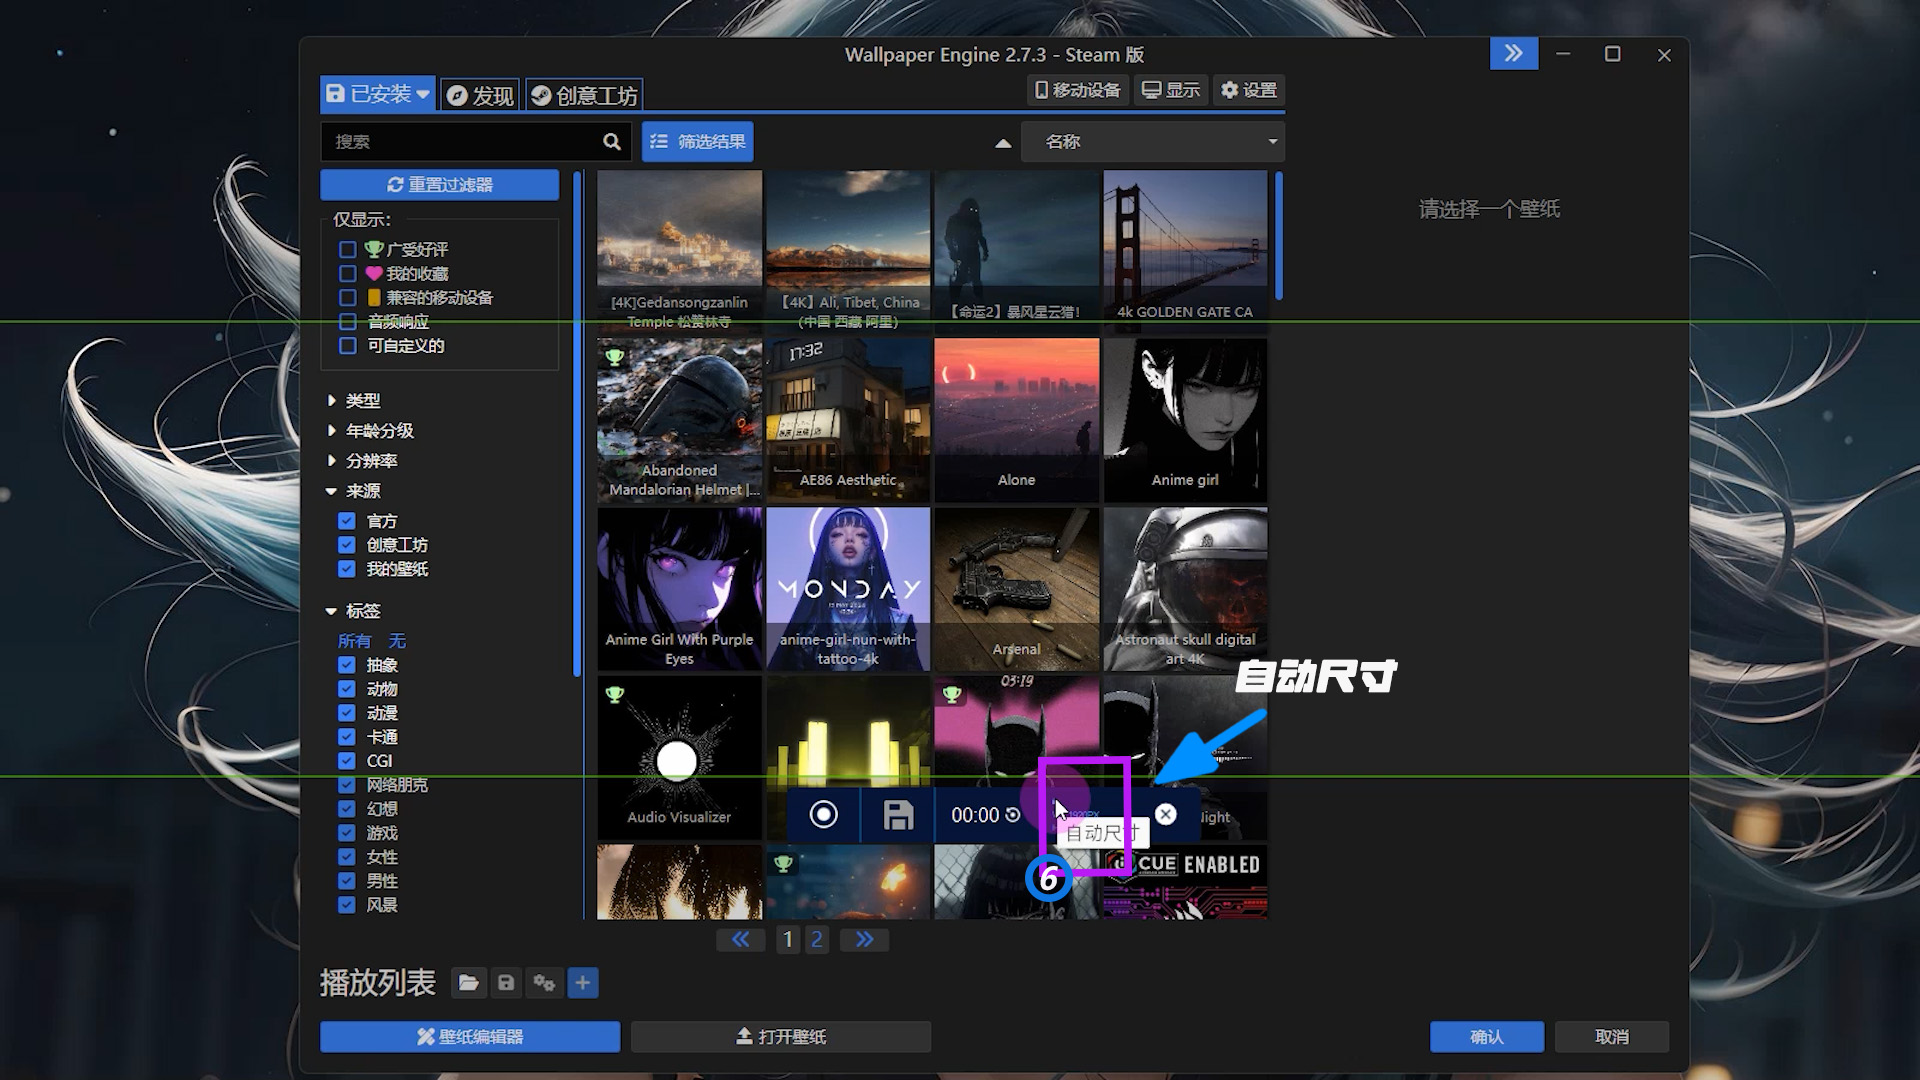Uncheck the 创意工坊 source checkbox
This screenshot has height=1080, width=1920.
[347, 545]
